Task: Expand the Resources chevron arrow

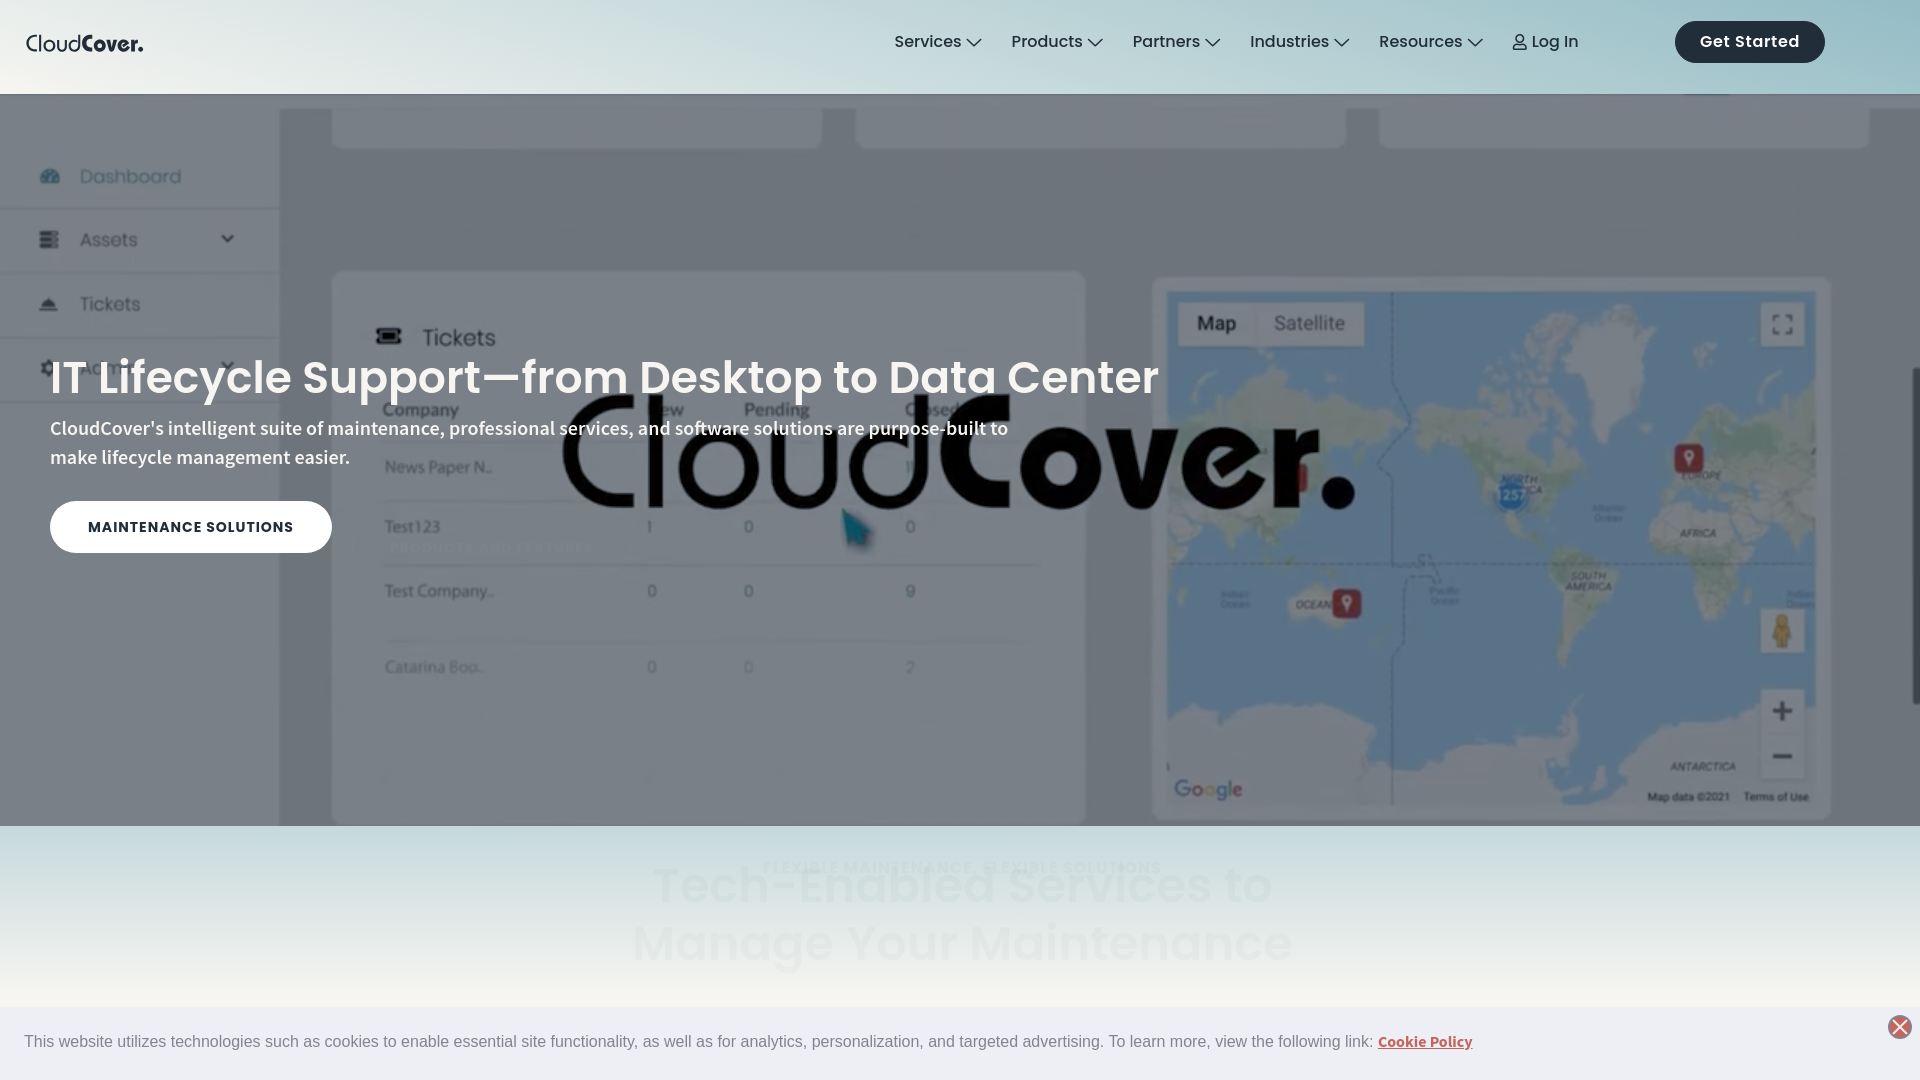Action: coord(1475,43)
